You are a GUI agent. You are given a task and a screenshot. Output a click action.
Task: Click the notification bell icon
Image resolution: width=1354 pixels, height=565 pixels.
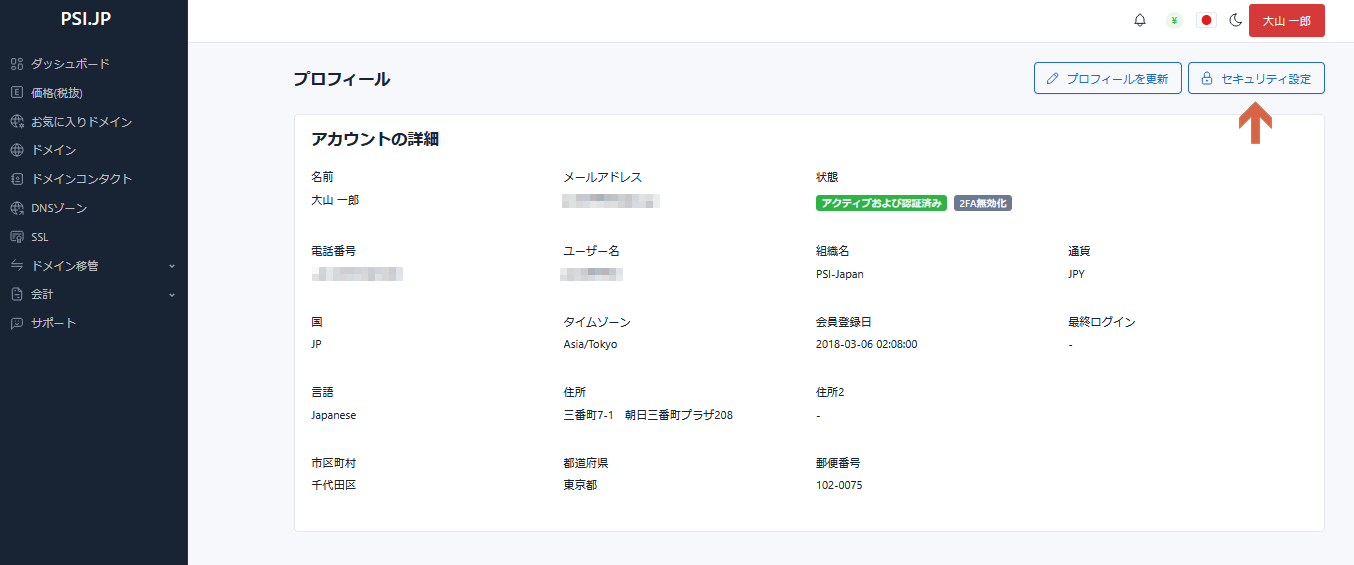(1140, 21)
